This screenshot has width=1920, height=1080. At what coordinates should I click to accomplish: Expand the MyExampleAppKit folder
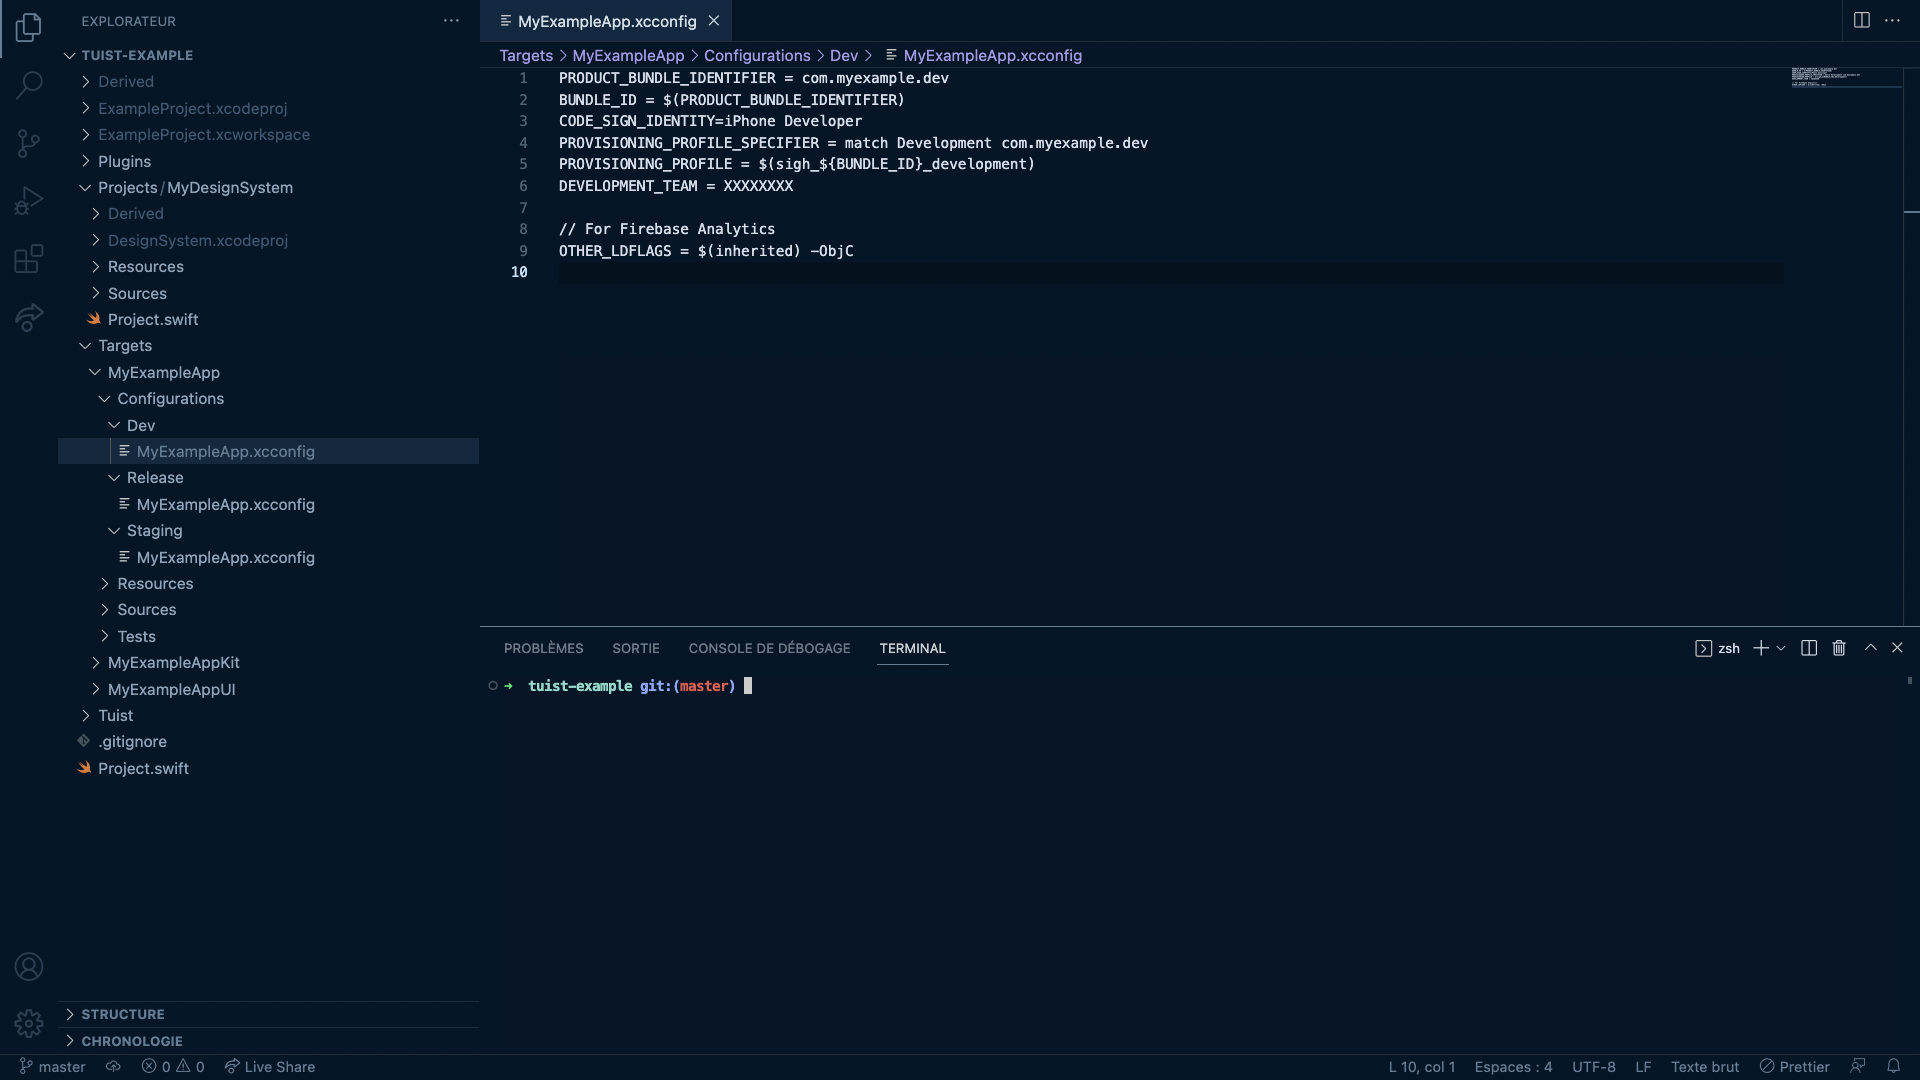(173, 663)
